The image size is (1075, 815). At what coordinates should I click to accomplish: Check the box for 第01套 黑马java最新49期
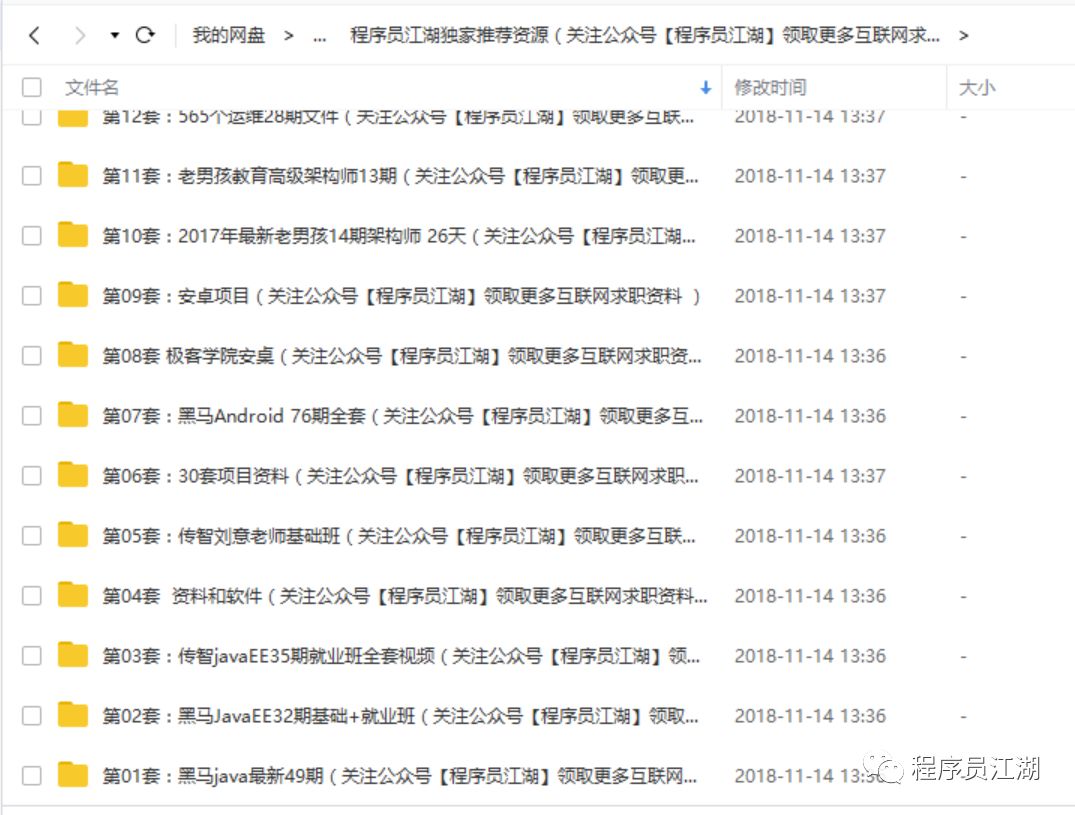coord(32,775)
